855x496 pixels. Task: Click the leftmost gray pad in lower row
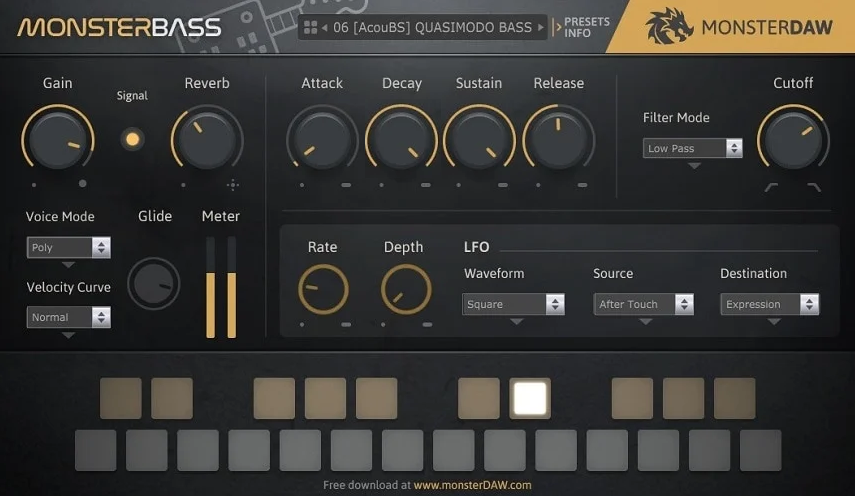click(95, 450)
